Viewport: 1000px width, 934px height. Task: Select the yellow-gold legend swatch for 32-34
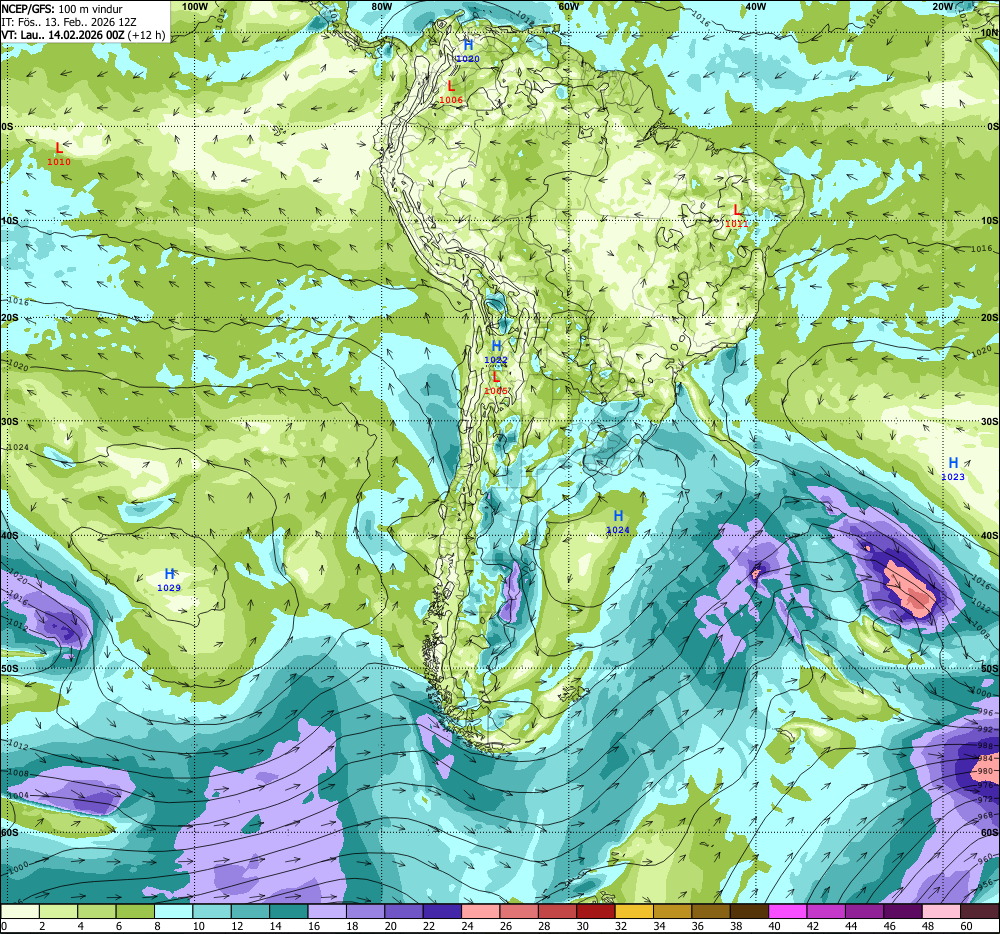[635, 911]
